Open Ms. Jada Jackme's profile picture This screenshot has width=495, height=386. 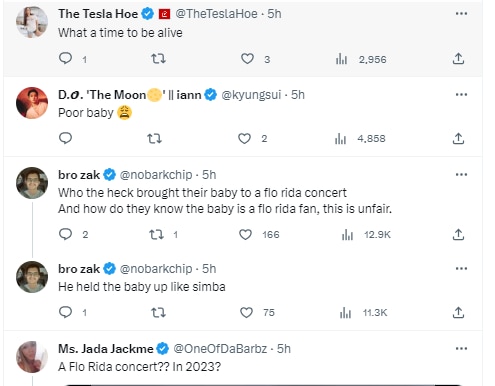(32, 357)
